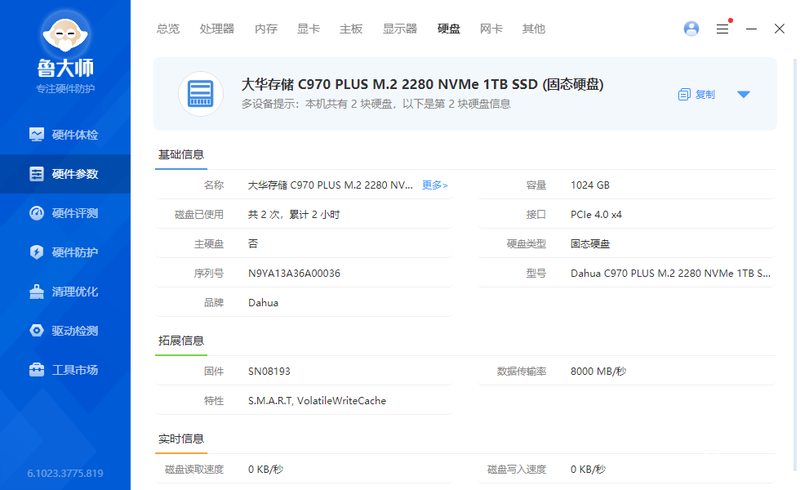Select 硬件评测 in the sidebar

(65, 213)
